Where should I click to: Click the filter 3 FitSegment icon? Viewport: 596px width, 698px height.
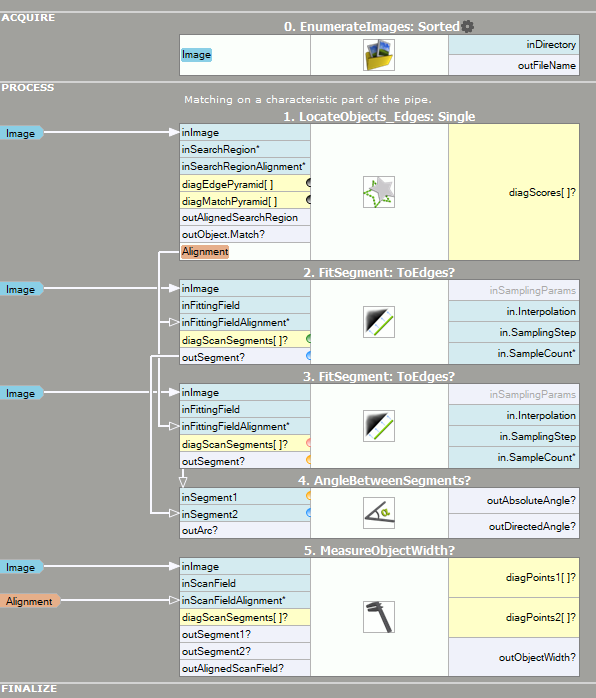[x=379, y=426]
